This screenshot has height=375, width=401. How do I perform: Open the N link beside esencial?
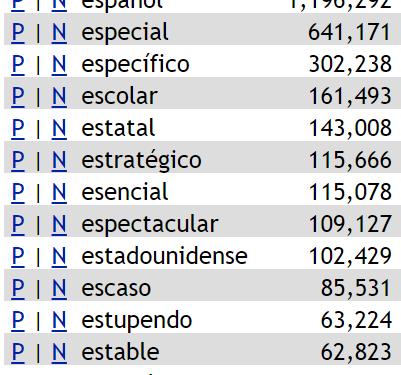coord(59,192)
